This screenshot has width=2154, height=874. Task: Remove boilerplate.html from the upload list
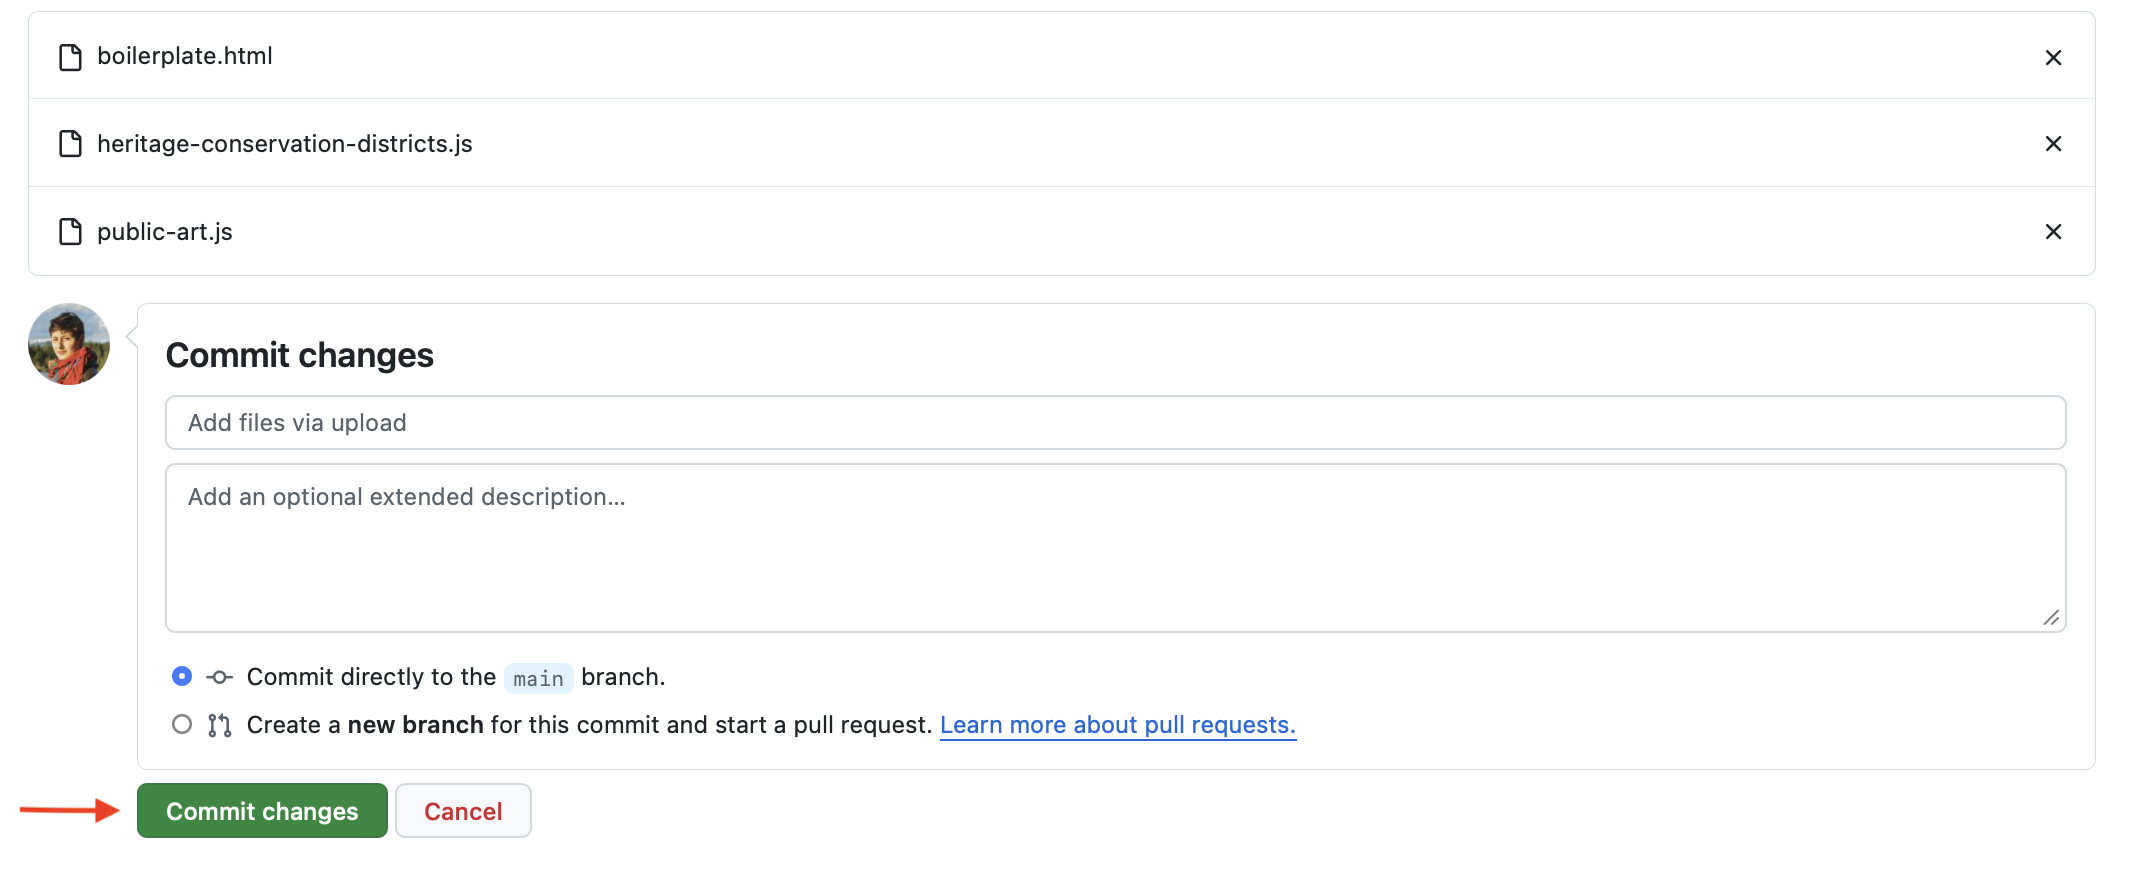[x=2053, y=57]
